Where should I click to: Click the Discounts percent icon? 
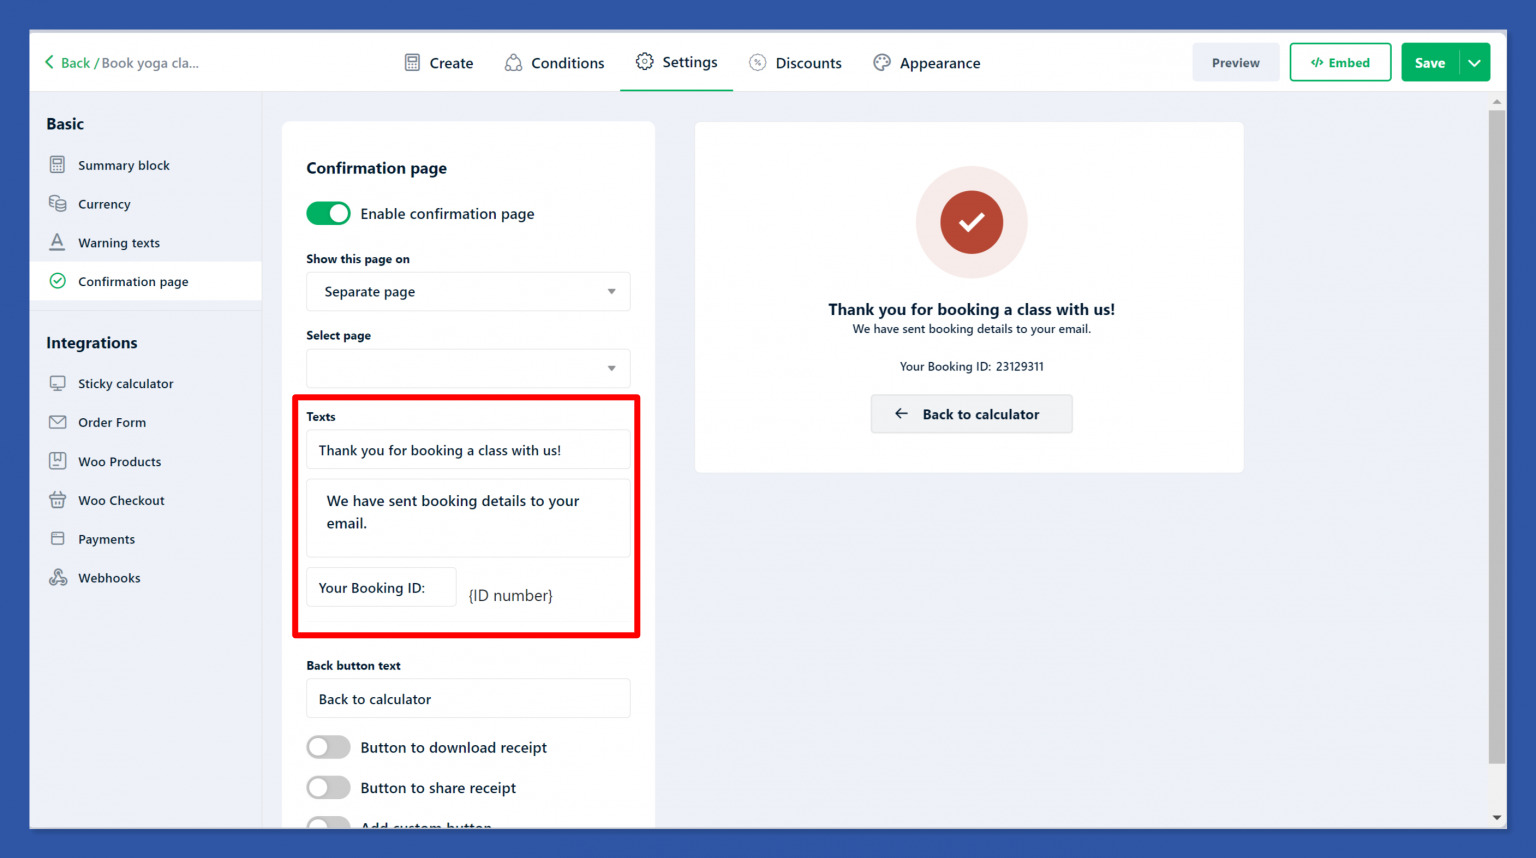[x=758, y=63]
